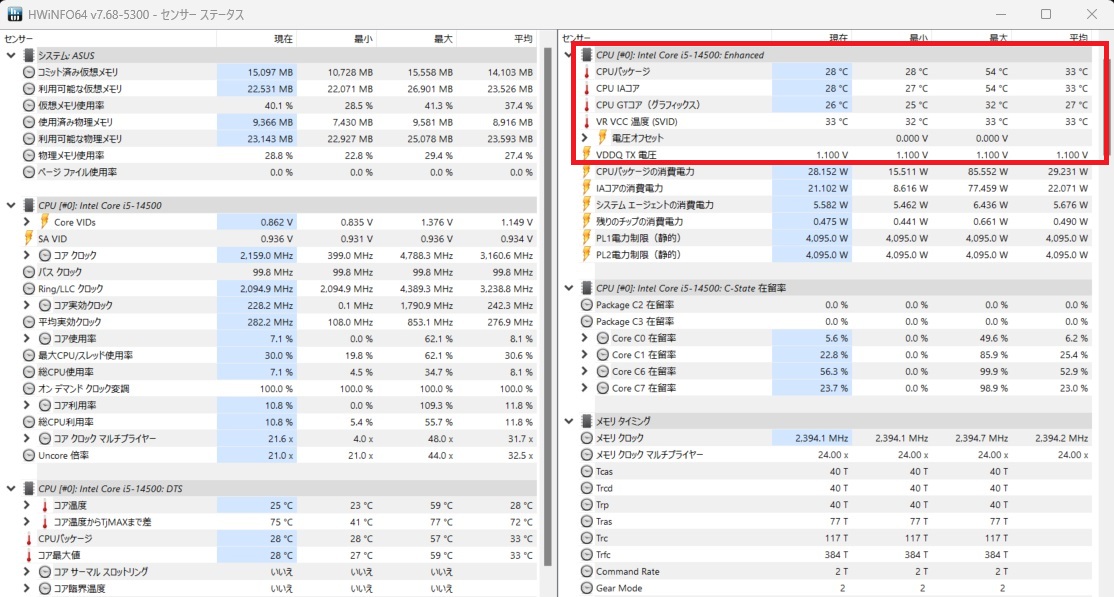Expand the Core VIDs row
The width and height of the screenshot is (1114, 597).
click(x=26, y=222)
